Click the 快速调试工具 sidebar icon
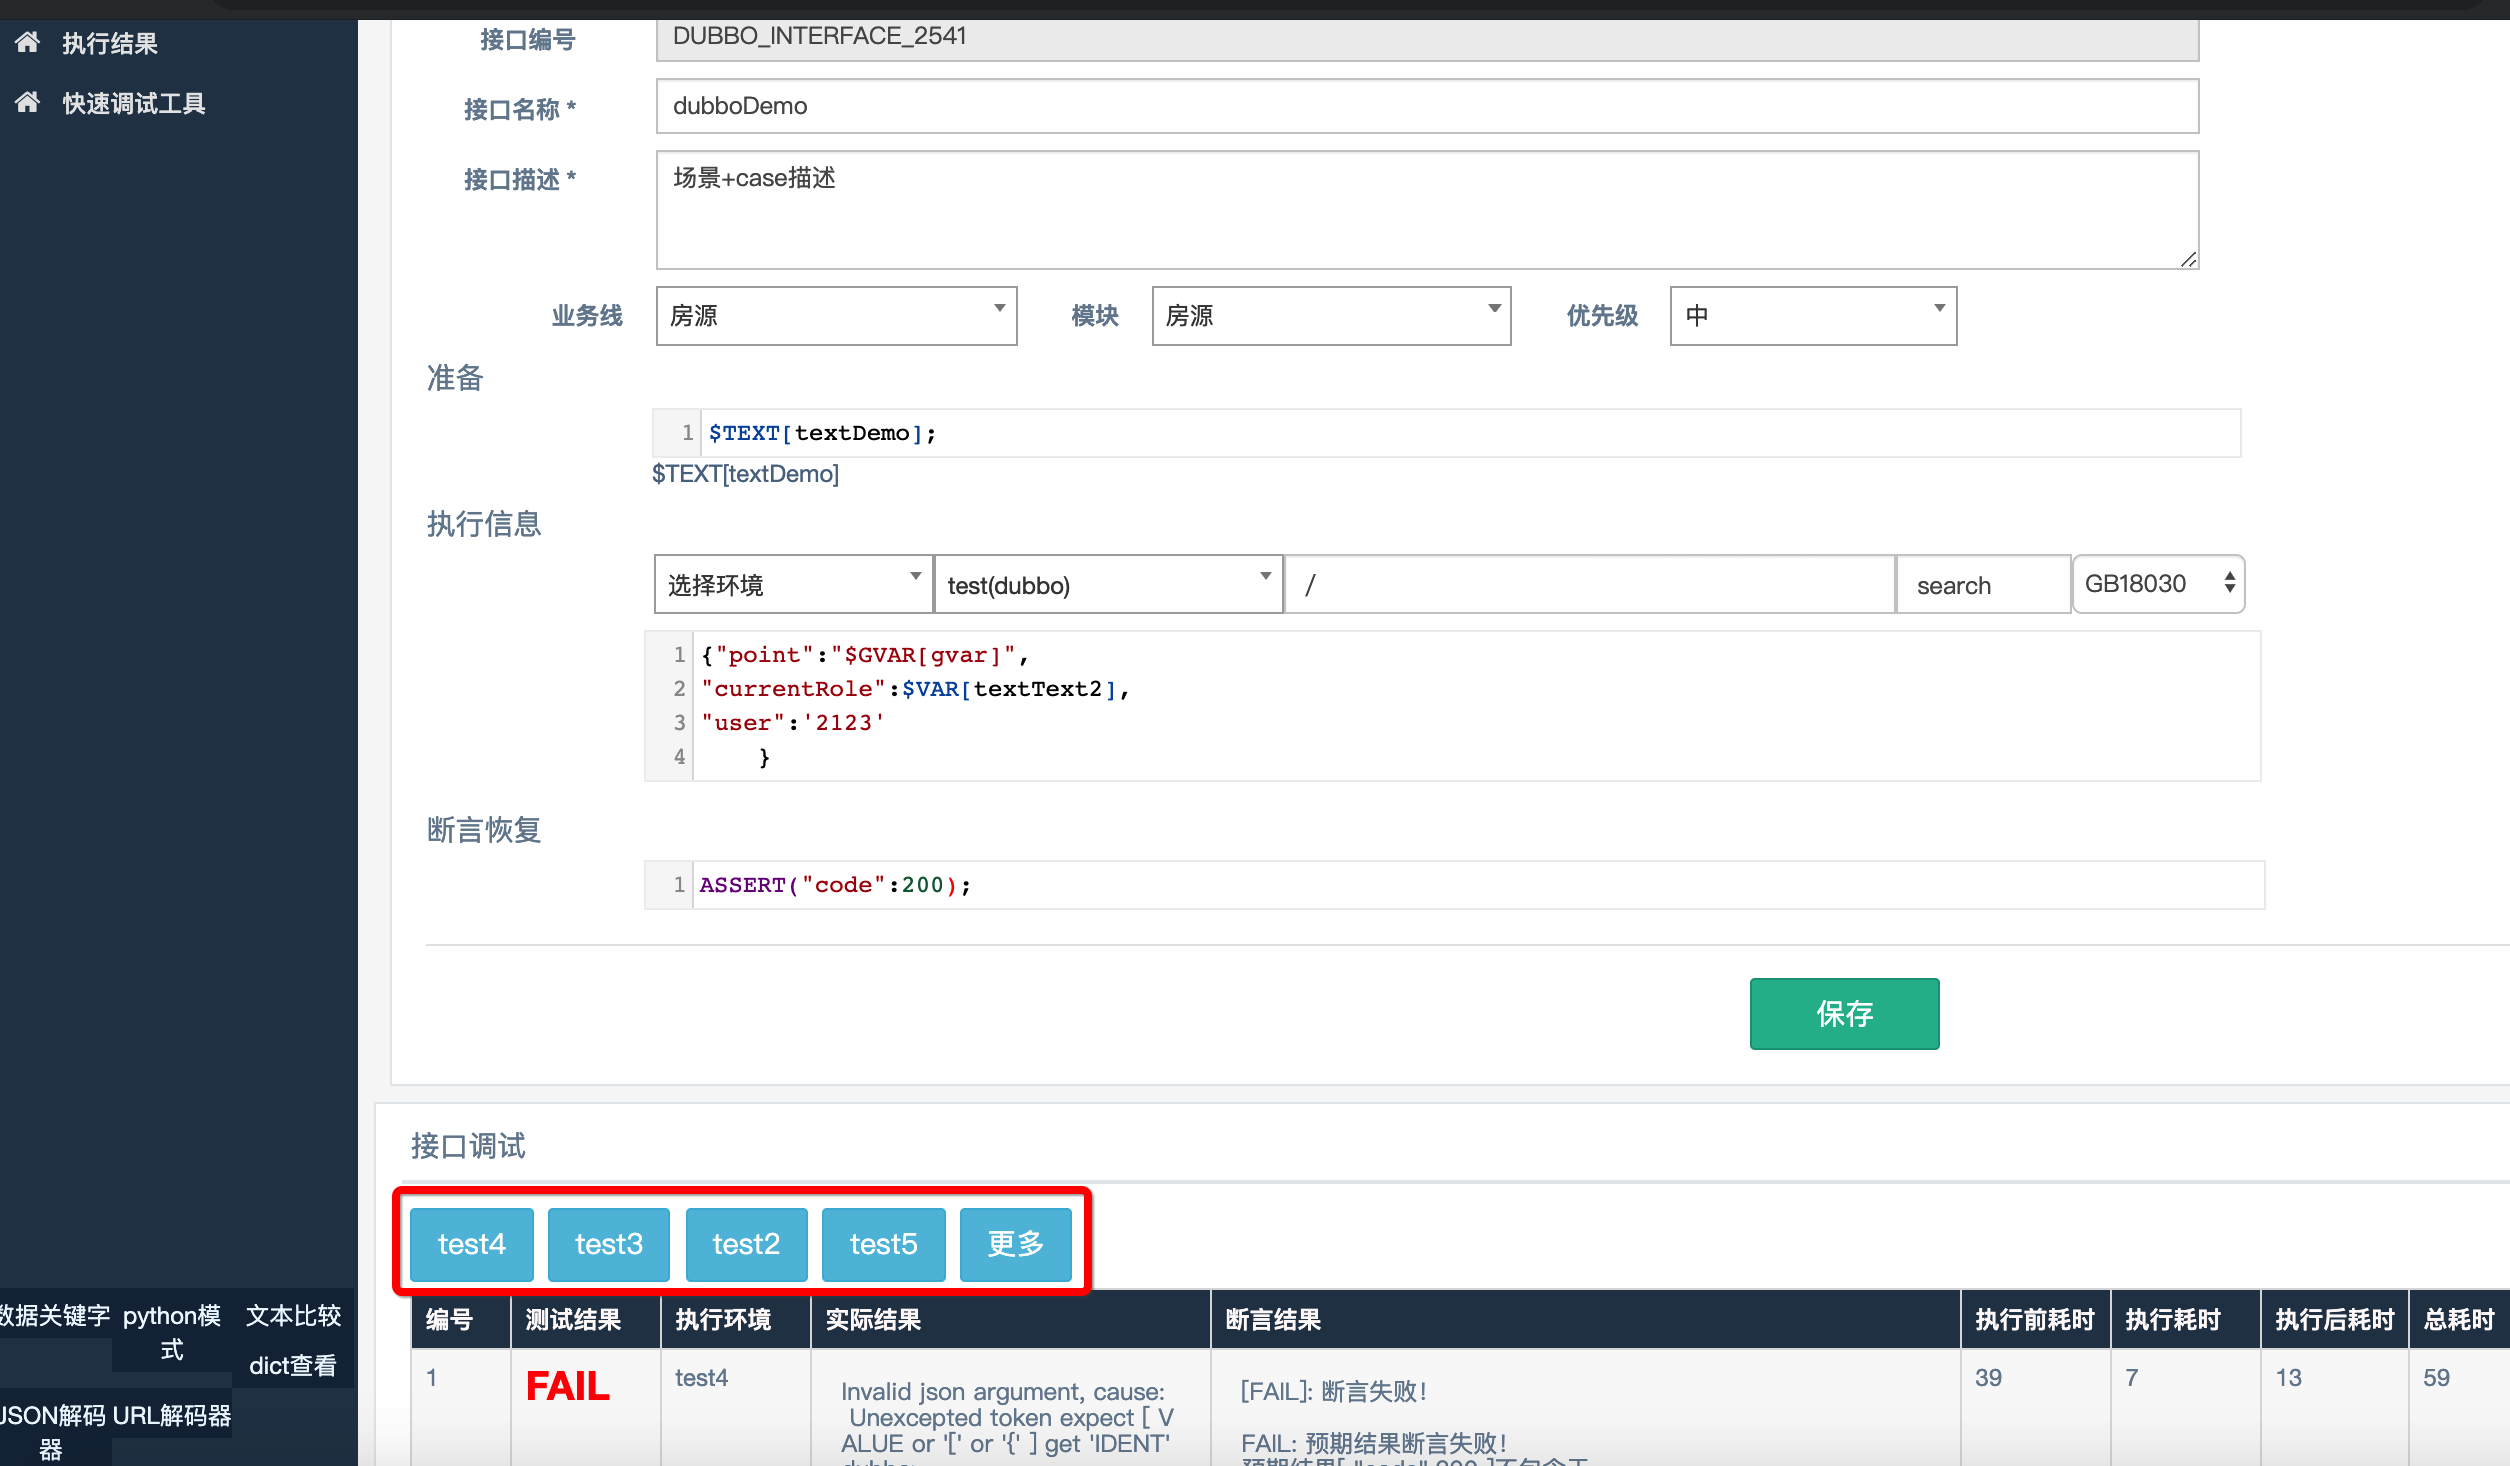The height and width of the screenshot is (1466, 2510). point(31,101)
